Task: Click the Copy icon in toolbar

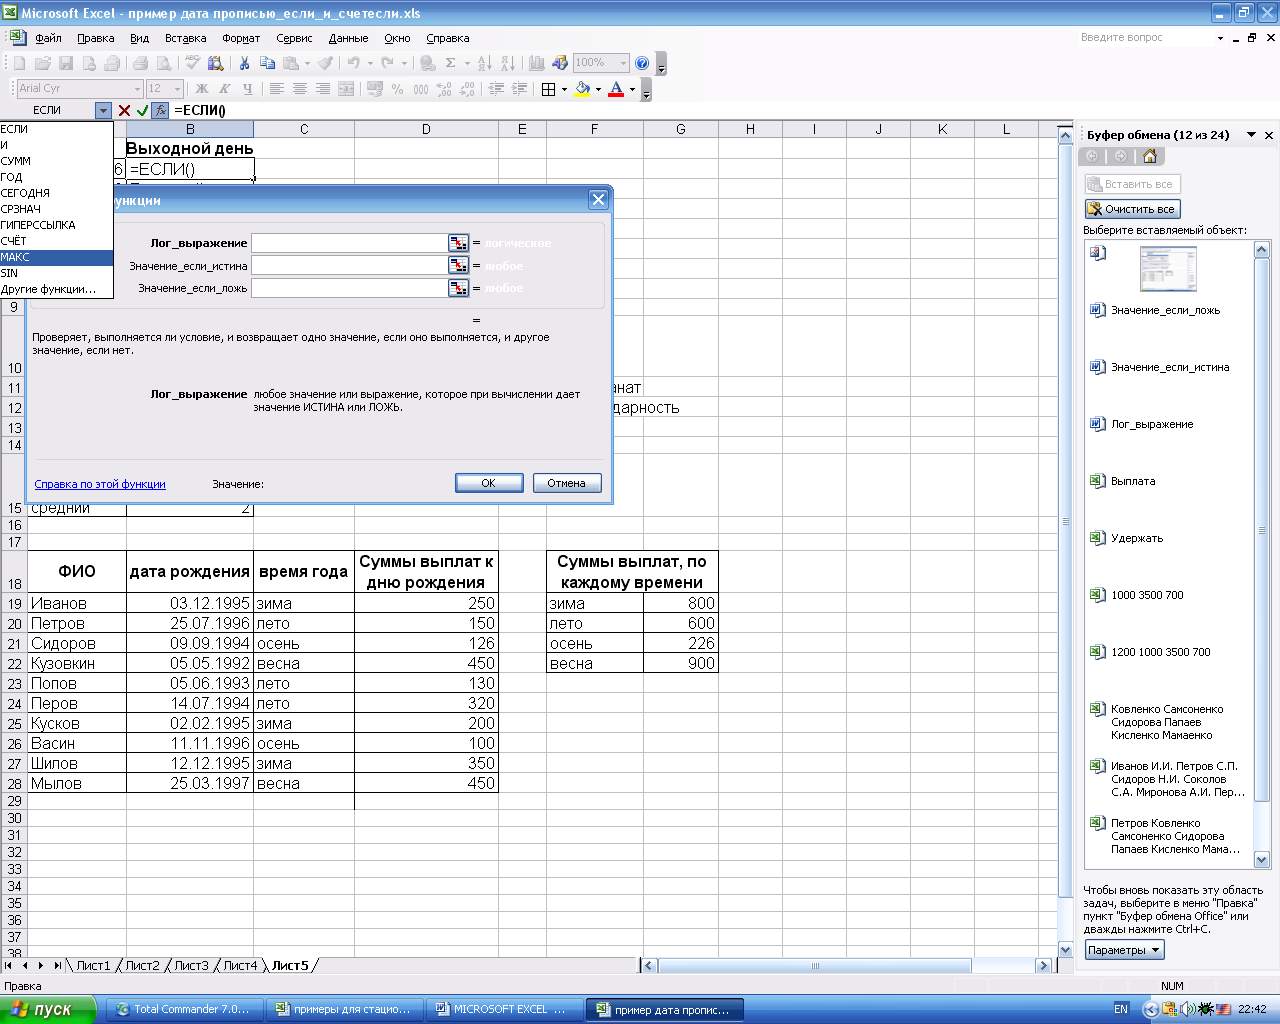Action: point(267,63)
